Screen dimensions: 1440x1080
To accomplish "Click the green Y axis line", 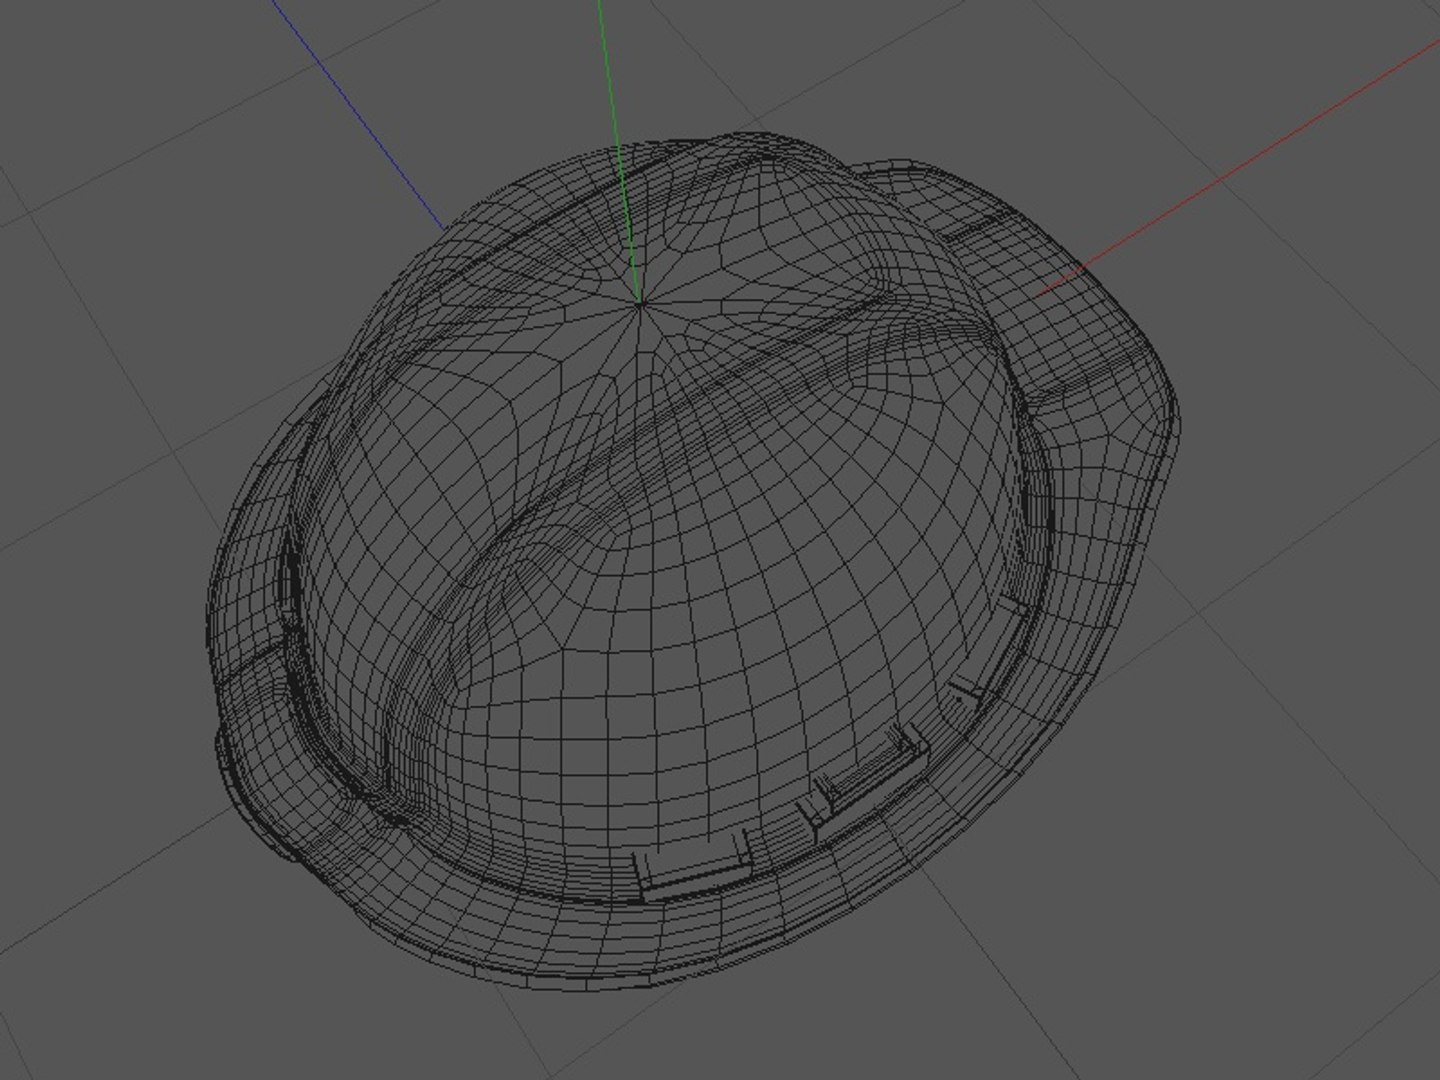I will (619, 150).
